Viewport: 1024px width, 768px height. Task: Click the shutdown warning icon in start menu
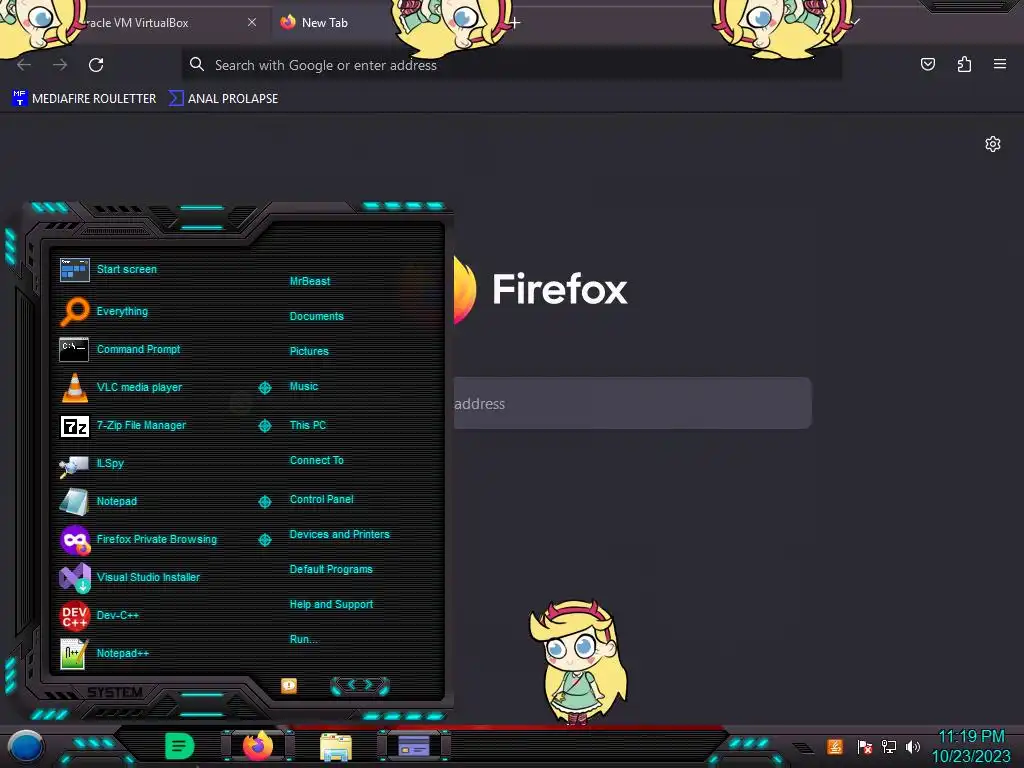[289, 685]
